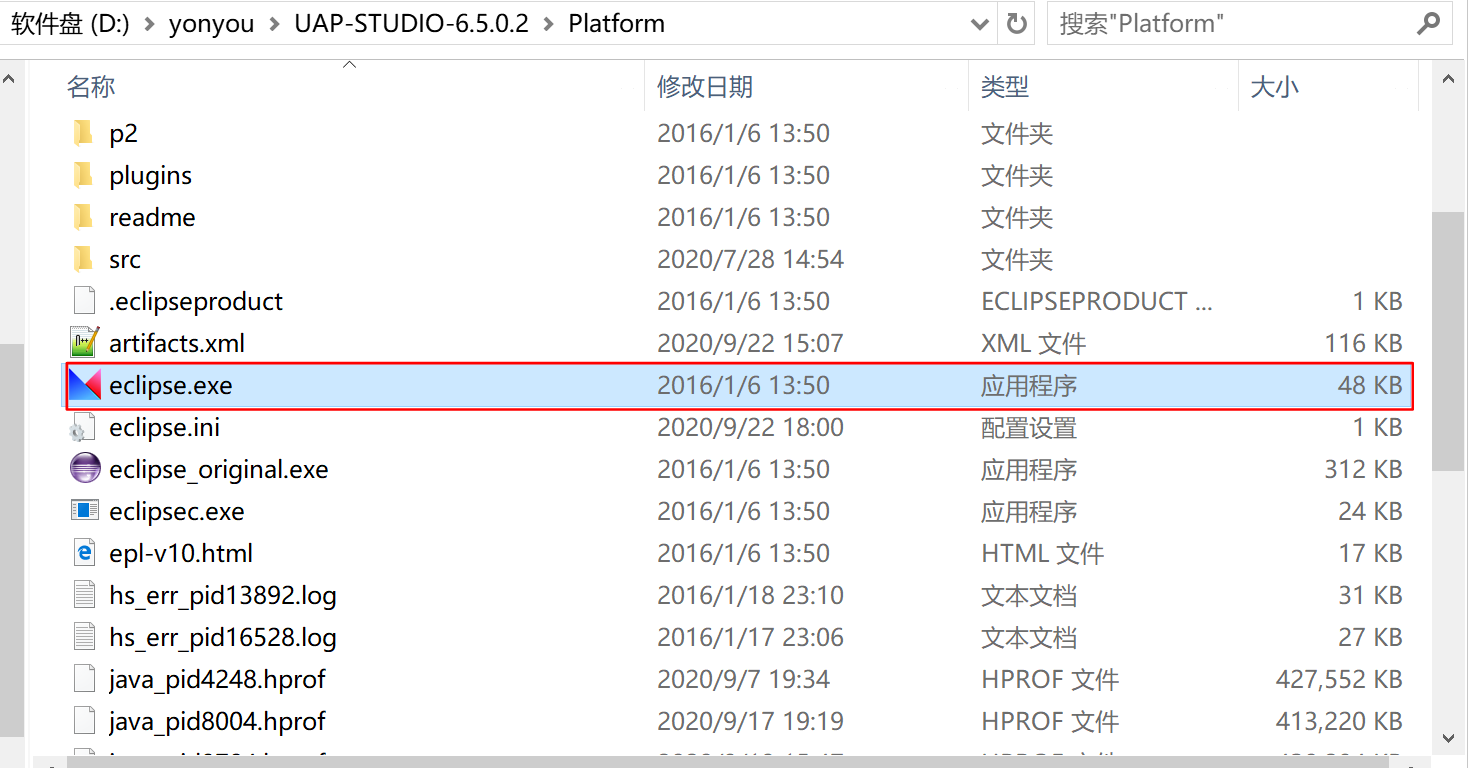1468x768 pixels.
Task: Select the epl-v10.html file name
Action: tap(181, 553)
